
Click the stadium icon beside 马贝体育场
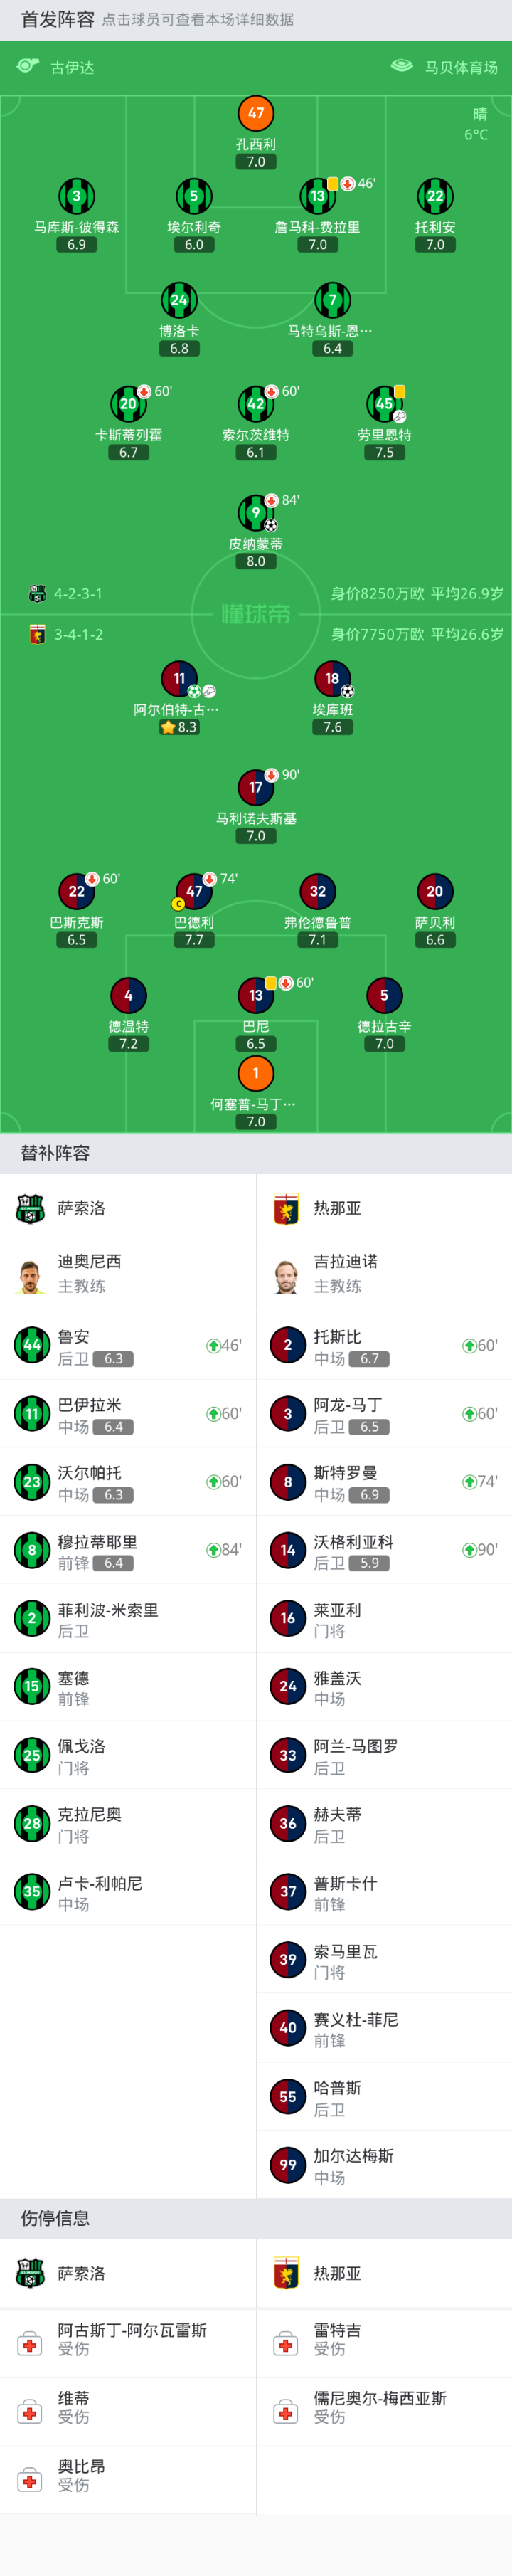click(x=401, y=66)
